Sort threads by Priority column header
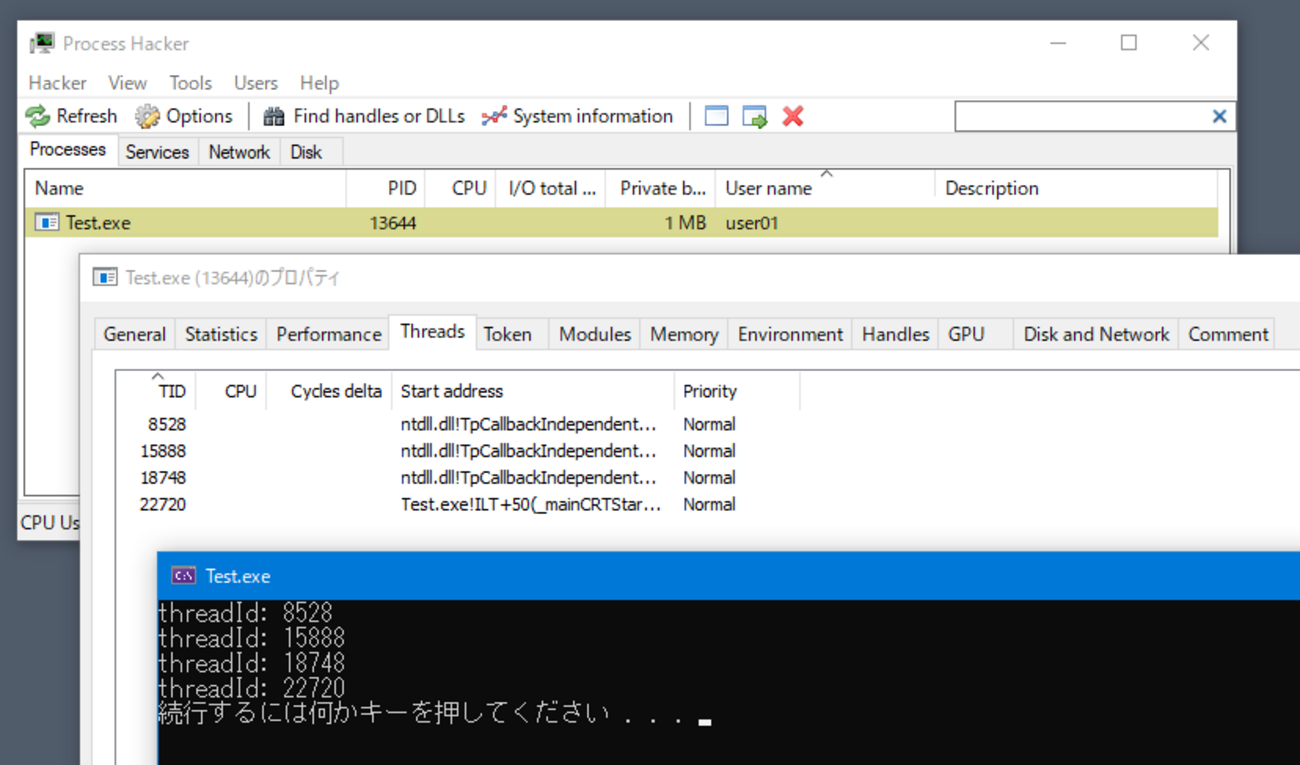Screen dimensions: 1300x765 [737, 391]
